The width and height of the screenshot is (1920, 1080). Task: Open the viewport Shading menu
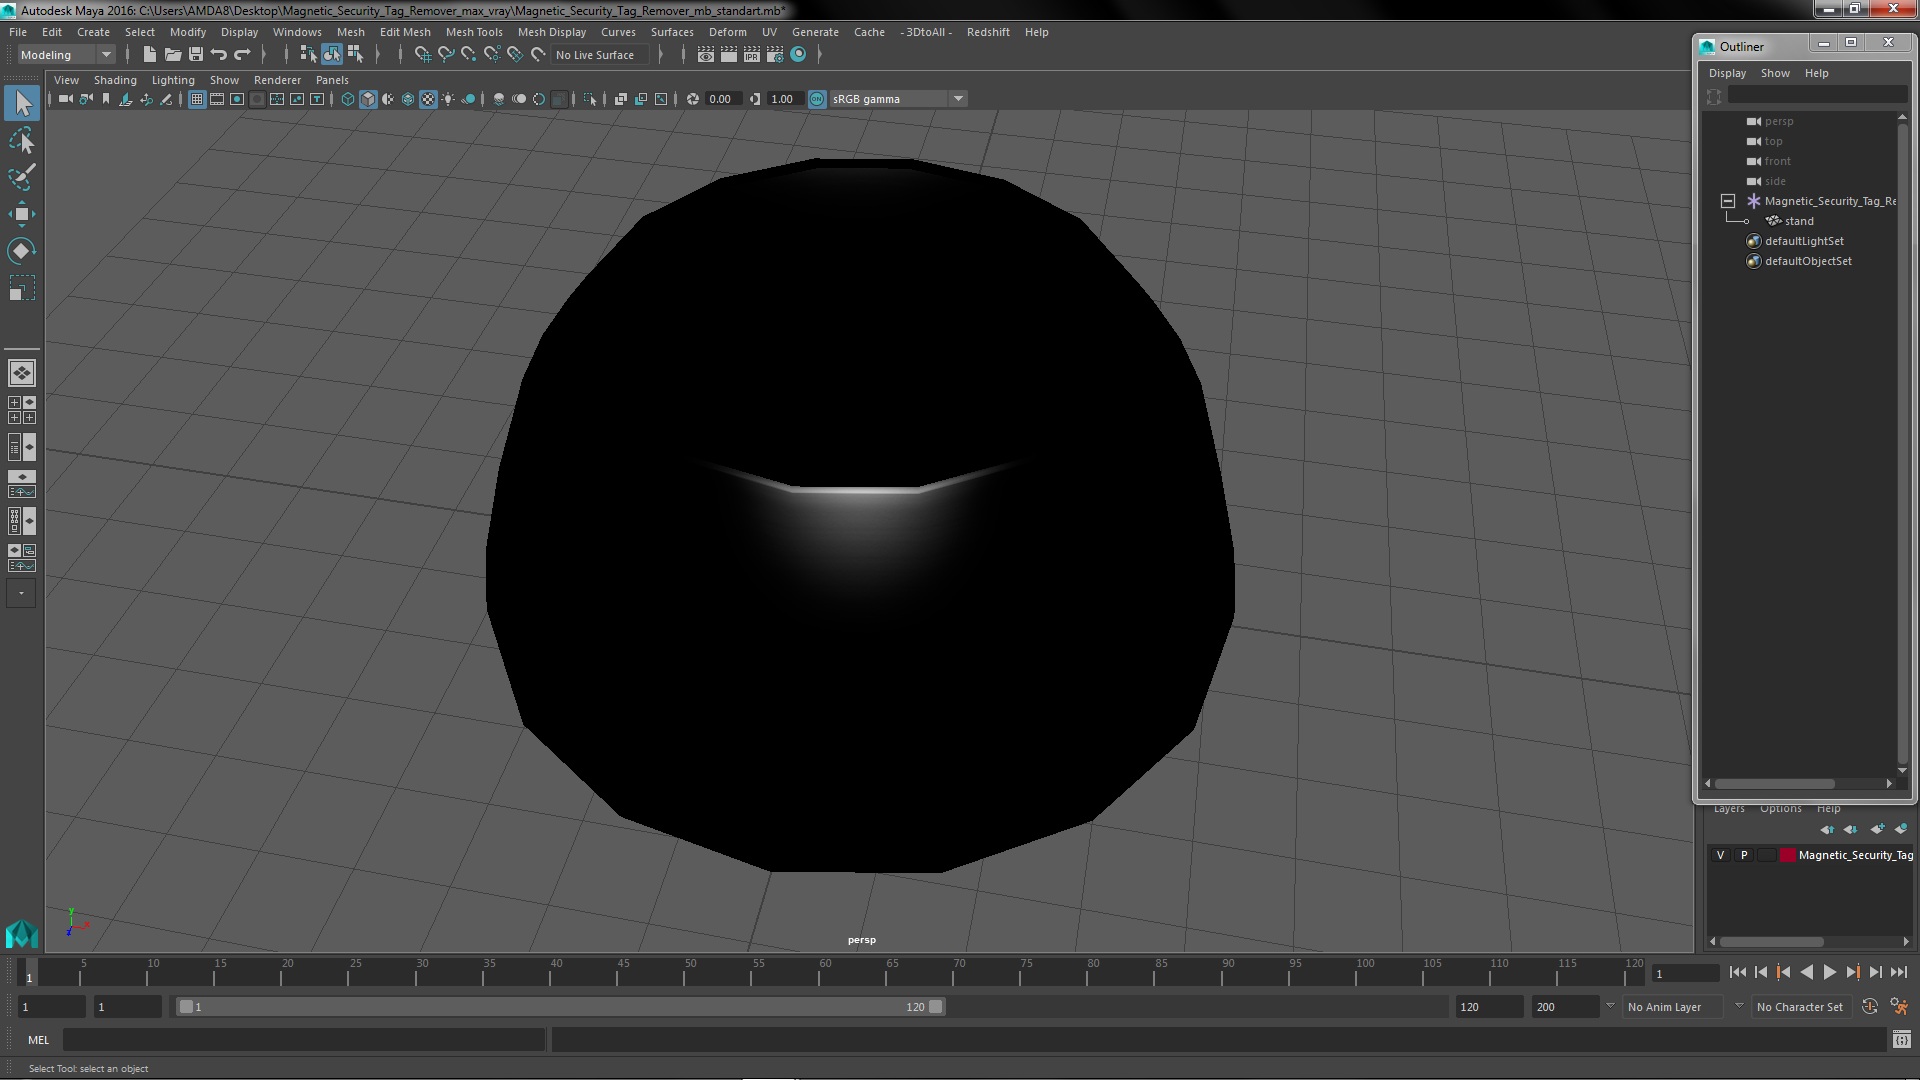(x=115, y=80)
